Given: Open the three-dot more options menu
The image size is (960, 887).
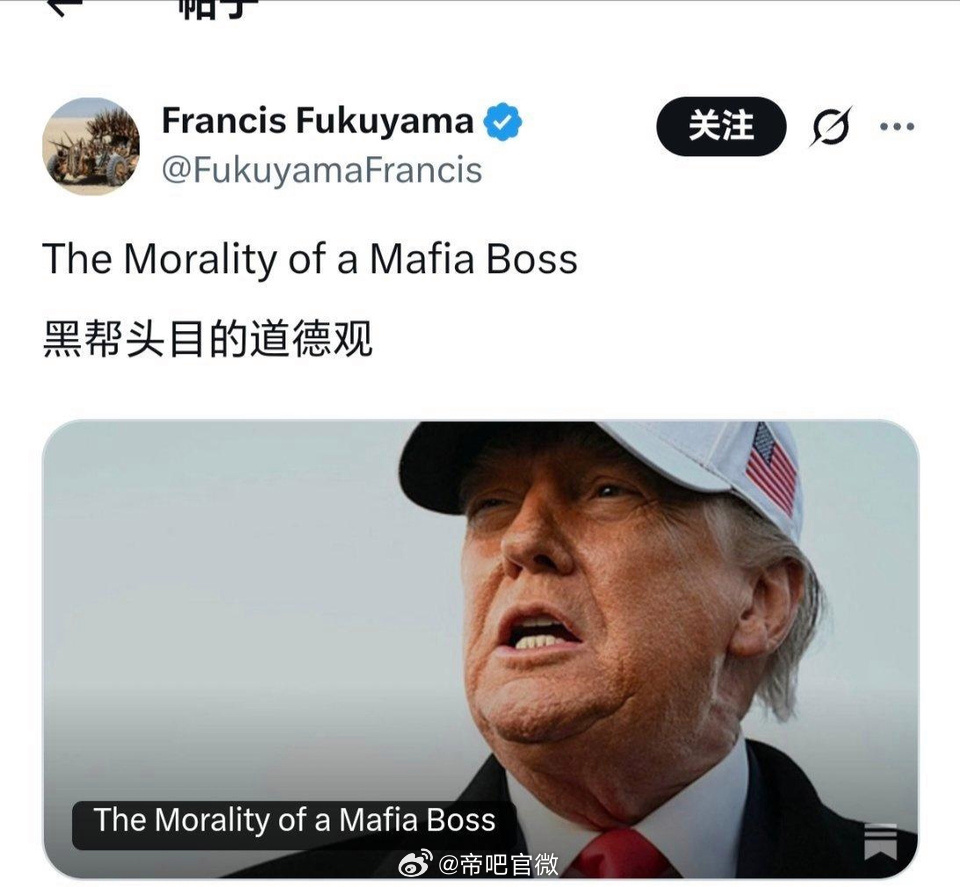Looking at the screenshot, I should [897, 127].
